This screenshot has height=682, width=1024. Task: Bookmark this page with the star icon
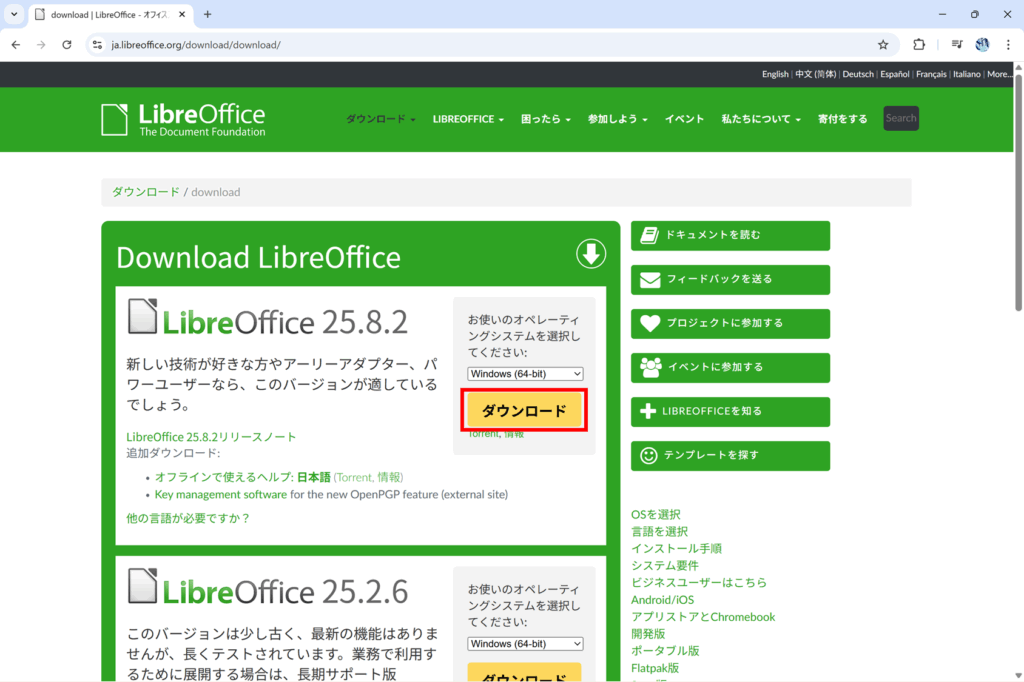pos(883,45)
